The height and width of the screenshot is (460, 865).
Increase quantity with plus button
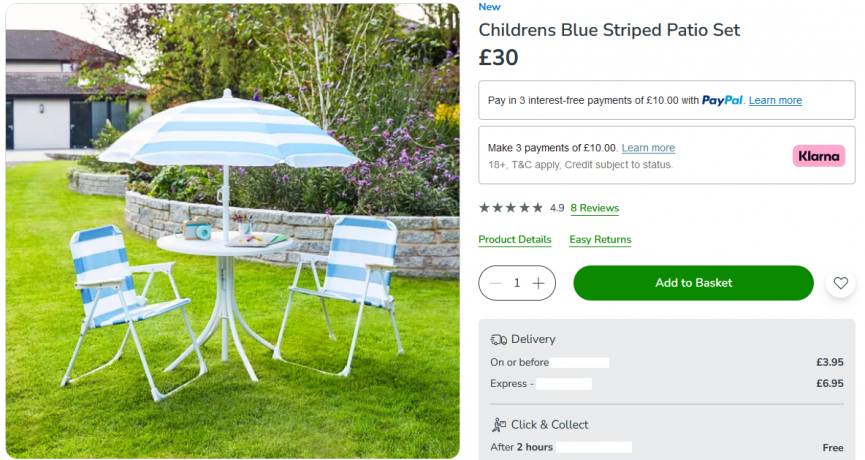538,284
